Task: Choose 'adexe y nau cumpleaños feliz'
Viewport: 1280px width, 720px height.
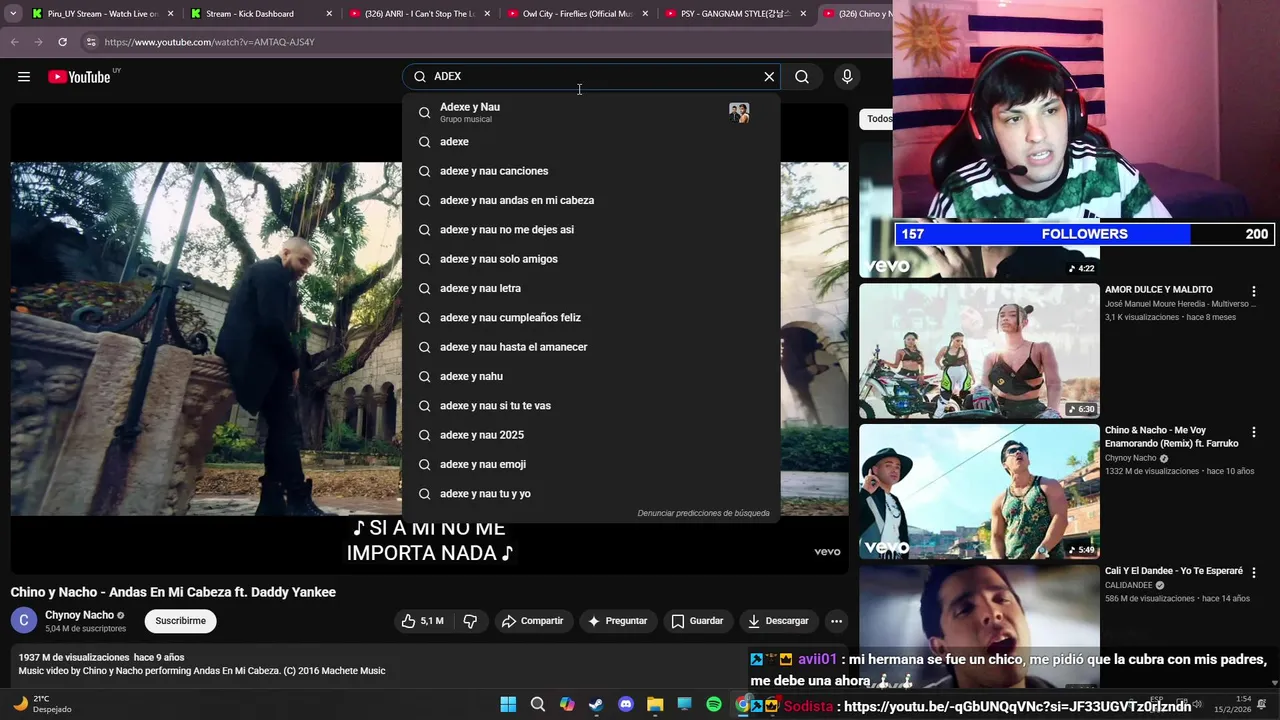Action: click(x=591, y=318)
